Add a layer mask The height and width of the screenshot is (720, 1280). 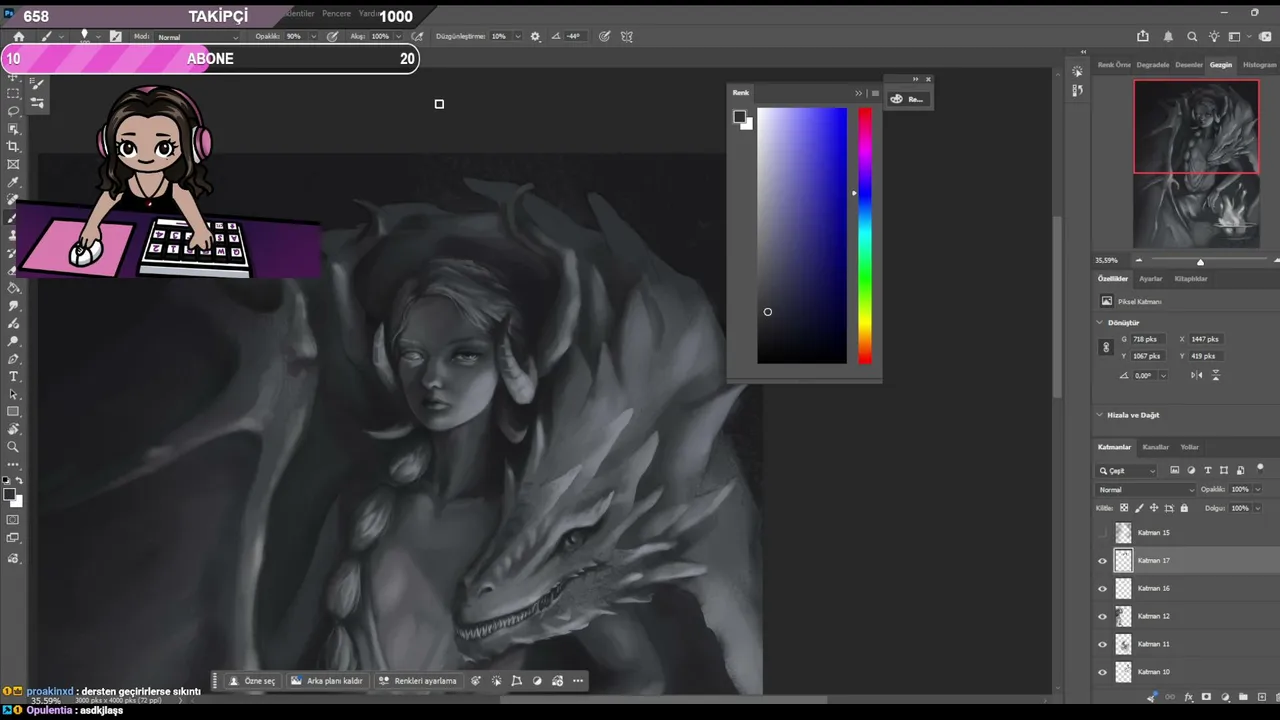click(1206, 697)
